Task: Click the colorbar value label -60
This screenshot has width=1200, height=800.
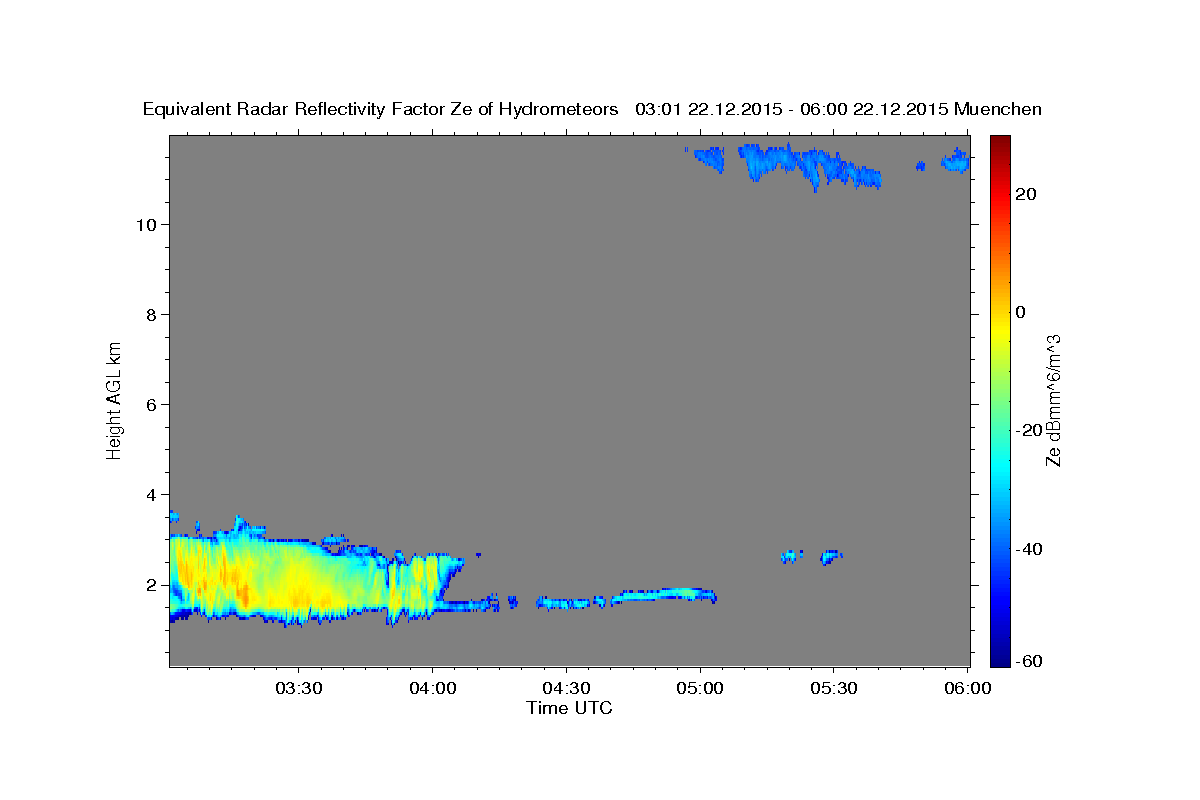Action: [x=1029, y=661]
